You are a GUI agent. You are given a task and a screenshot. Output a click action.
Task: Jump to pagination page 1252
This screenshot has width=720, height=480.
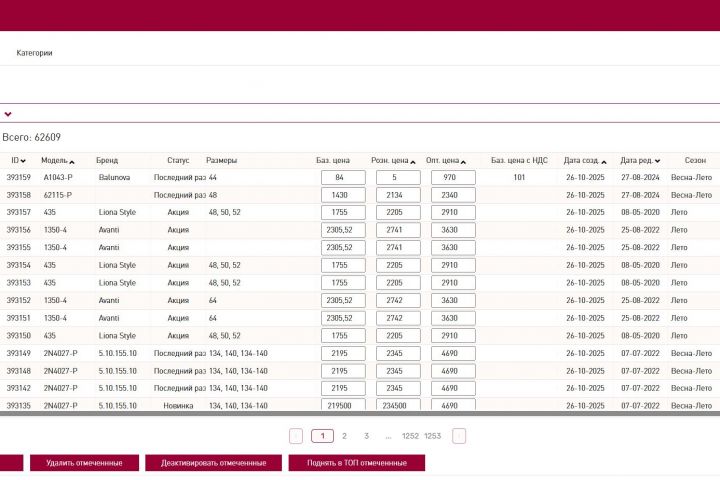click(x=410, y=436)
